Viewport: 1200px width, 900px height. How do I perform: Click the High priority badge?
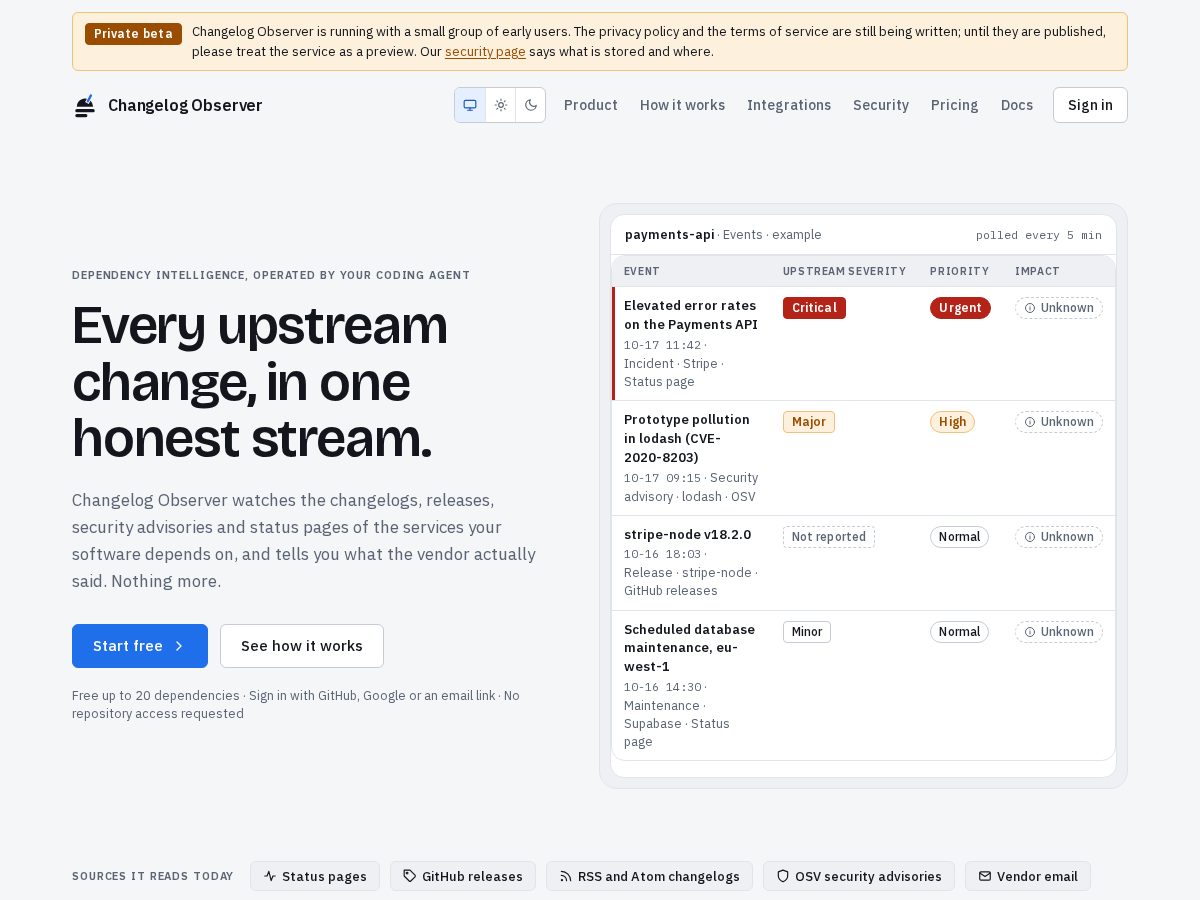(x=952, y=422)
